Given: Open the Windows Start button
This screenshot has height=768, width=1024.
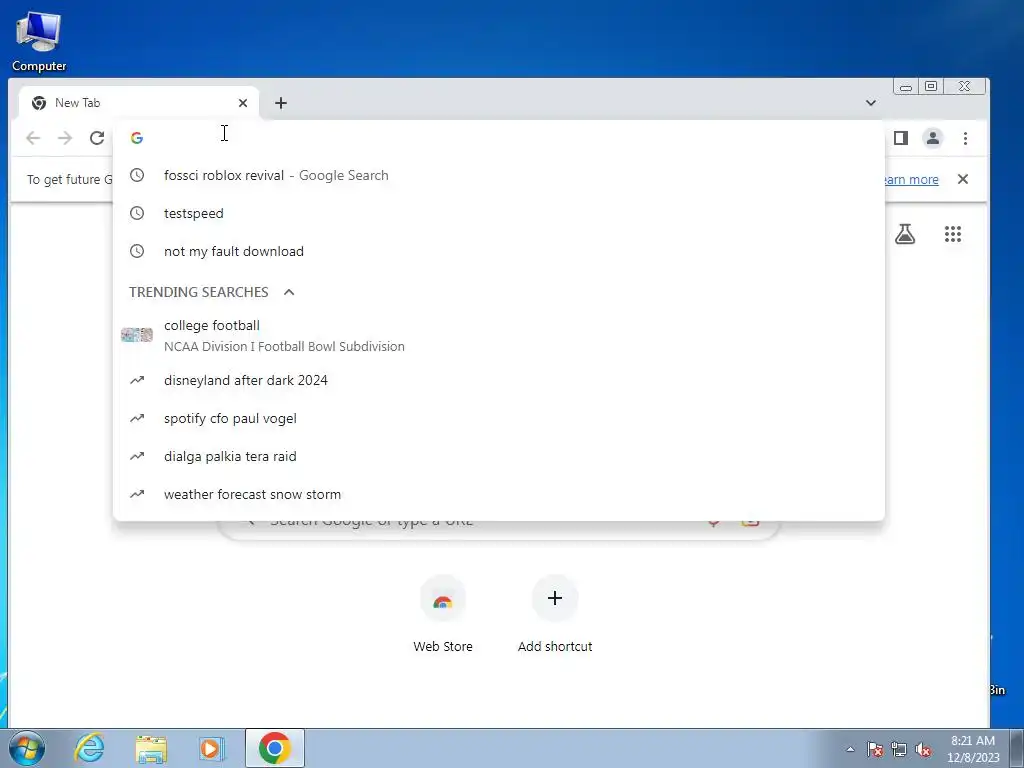Looking at the screenshot, I should coord(27,748).
